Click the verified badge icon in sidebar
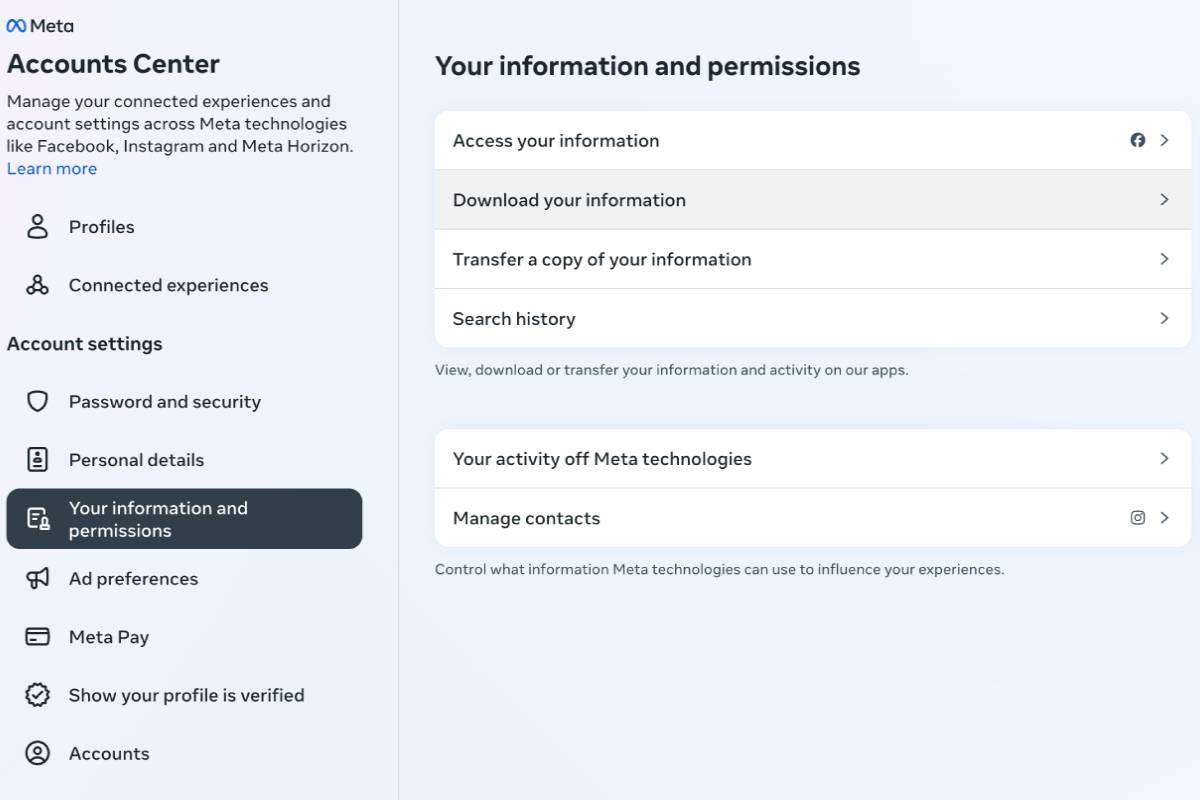The height and width of the screenshot is (800, 1200). [x=38, y=695]
